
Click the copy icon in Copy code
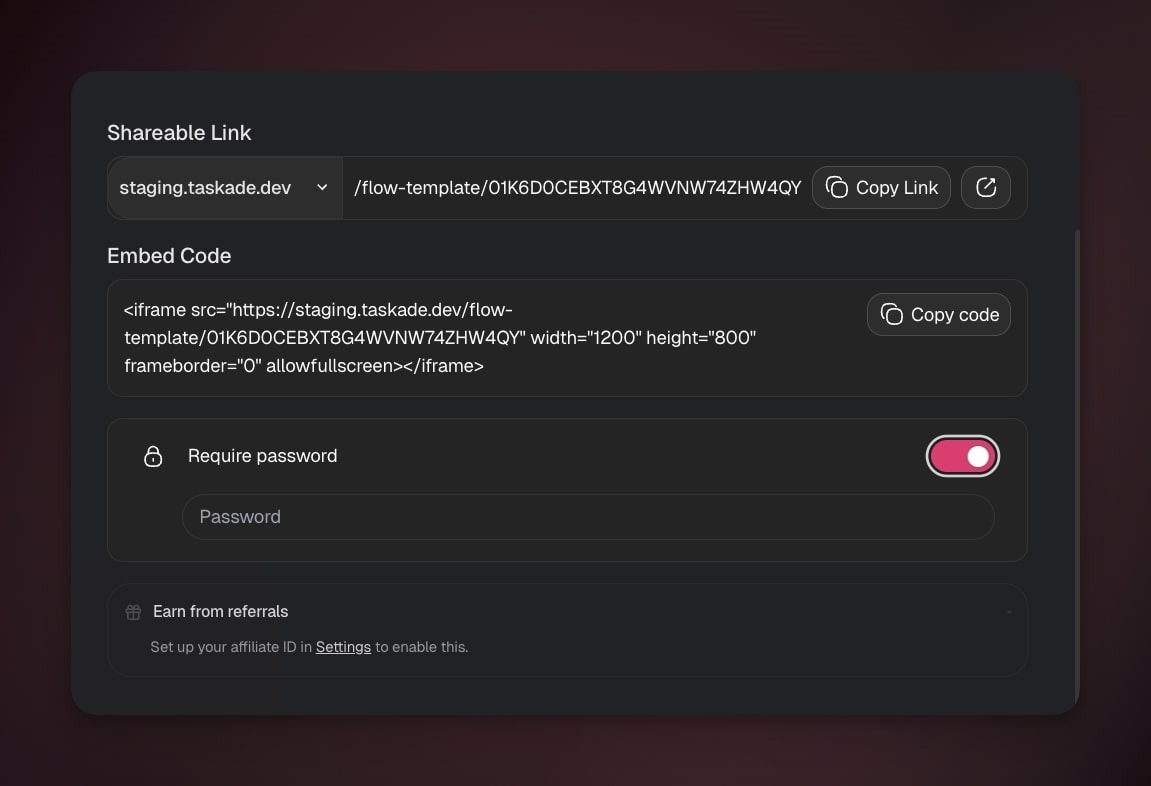tap(891, 314)
